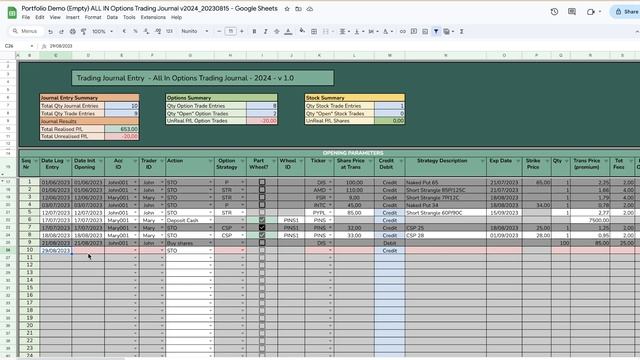Viewport: 640px width, 360px height.
Task: Open the Seq Nr column filter dropdown
Action: tap(36, 161)
